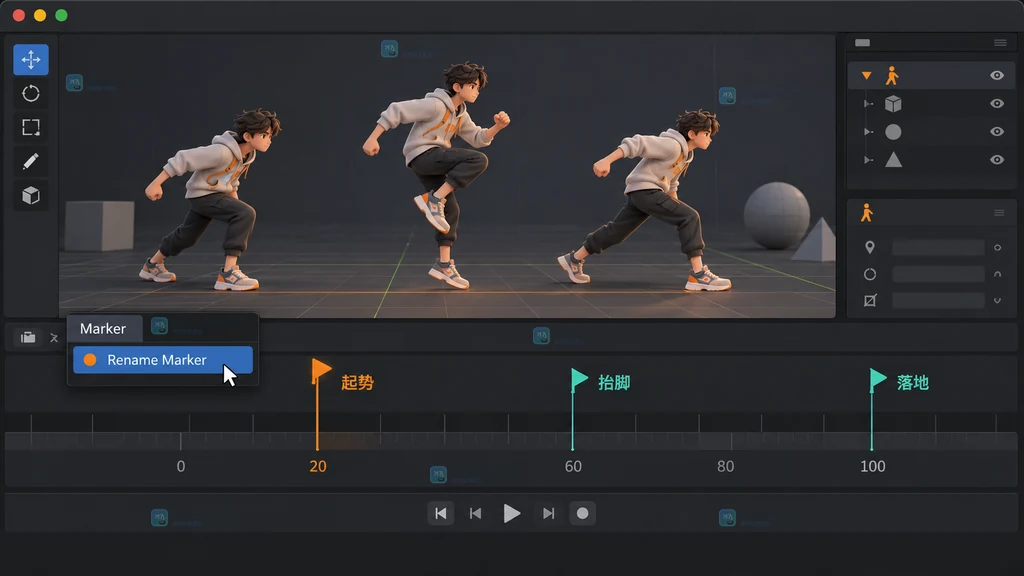Collapse the character hierarchy triangle
This screenshot has width=1024, height=576.
click(x=866, y=76)
